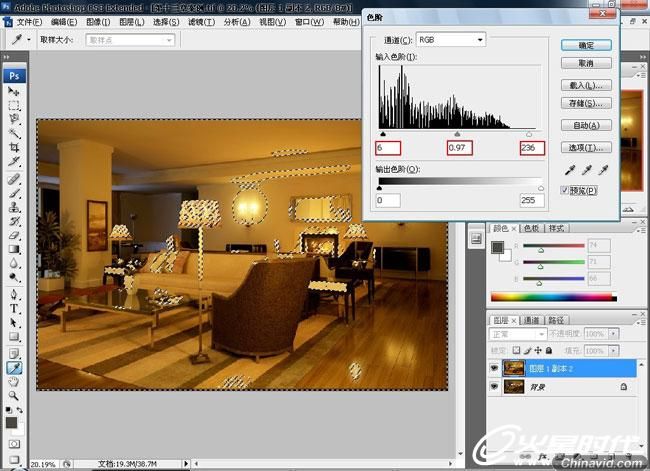Select the Eyedropper tool in toolbox
650x471 pixels.
14,368
